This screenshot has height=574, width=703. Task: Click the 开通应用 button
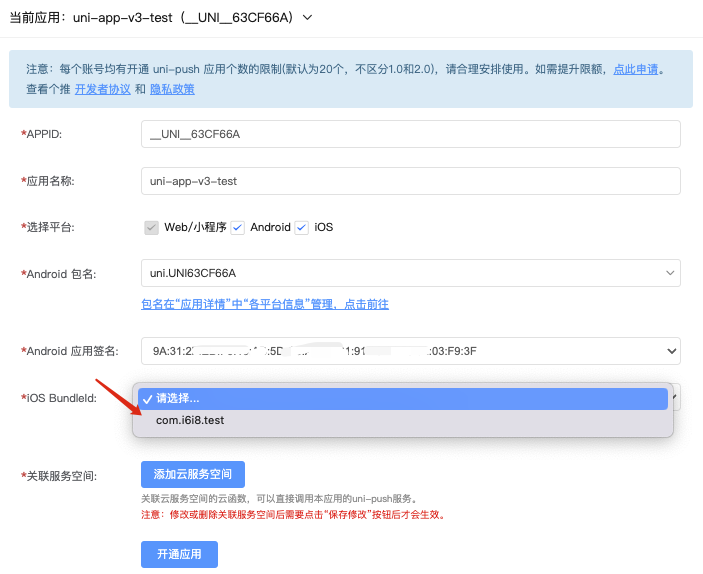coord(179,554)
